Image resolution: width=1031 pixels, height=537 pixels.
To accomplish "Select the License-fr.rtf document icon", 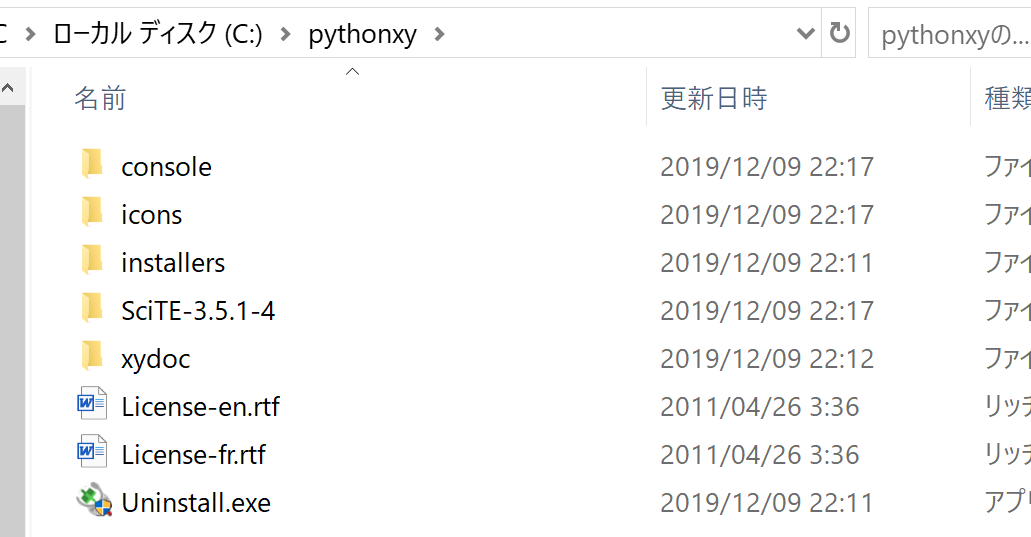I will [x=92, y=452].
